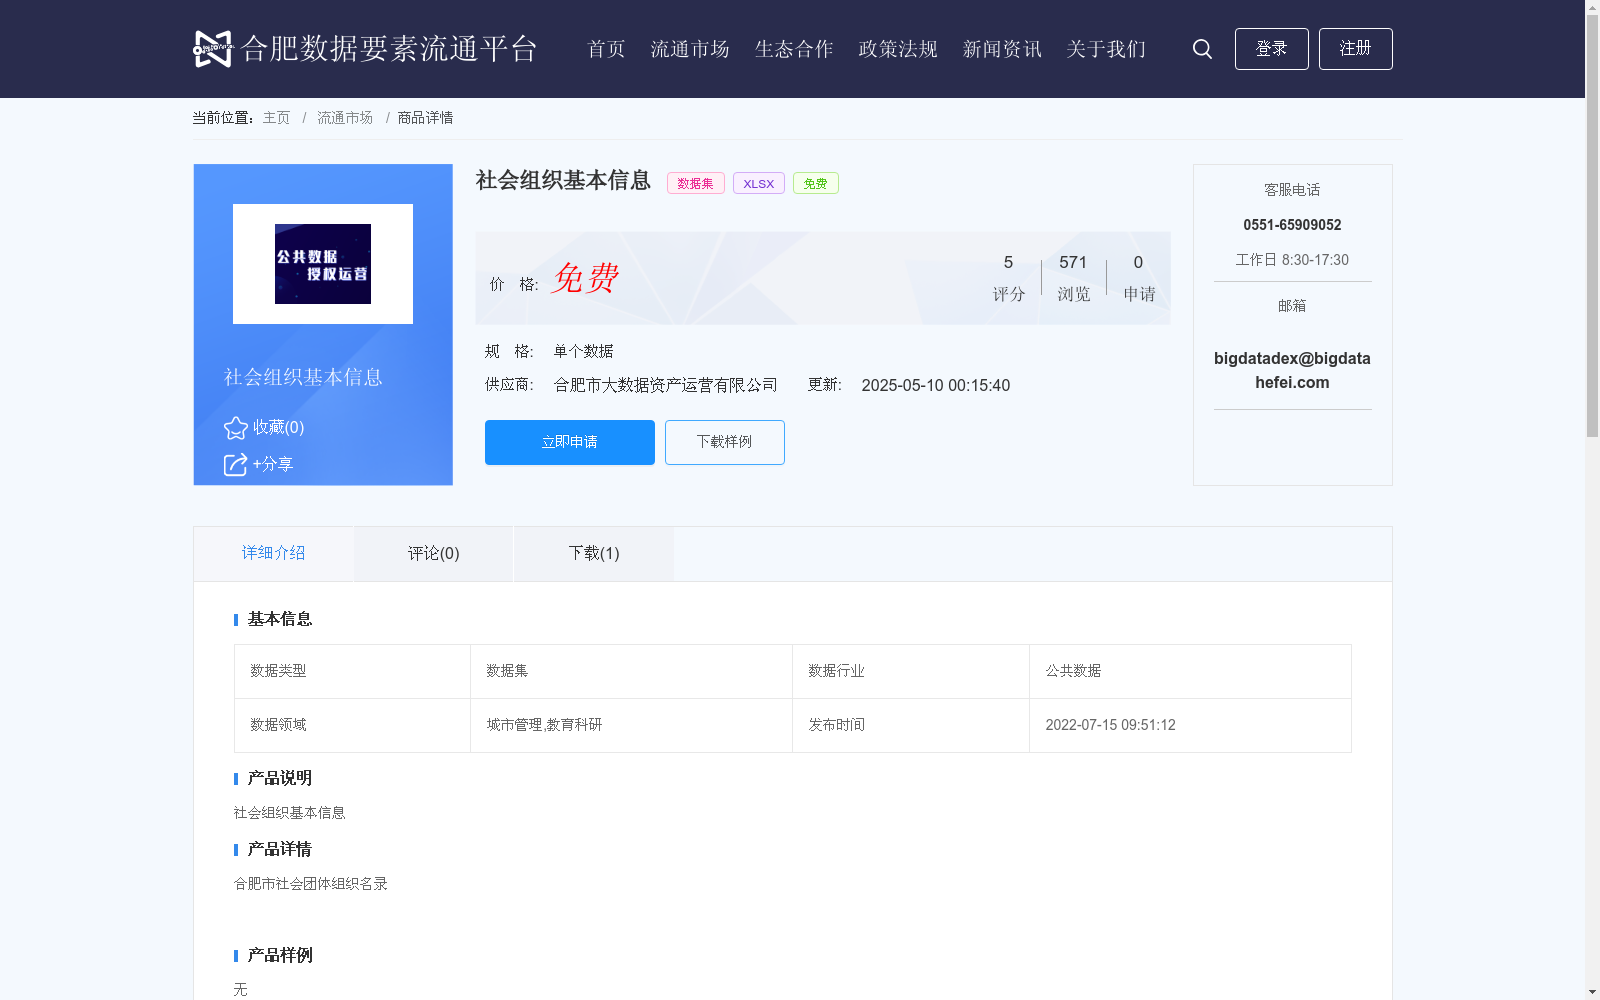Switch to the 详细介绍 tab
This screenshot has width=1600, height=1000.
tap(273, 553)
